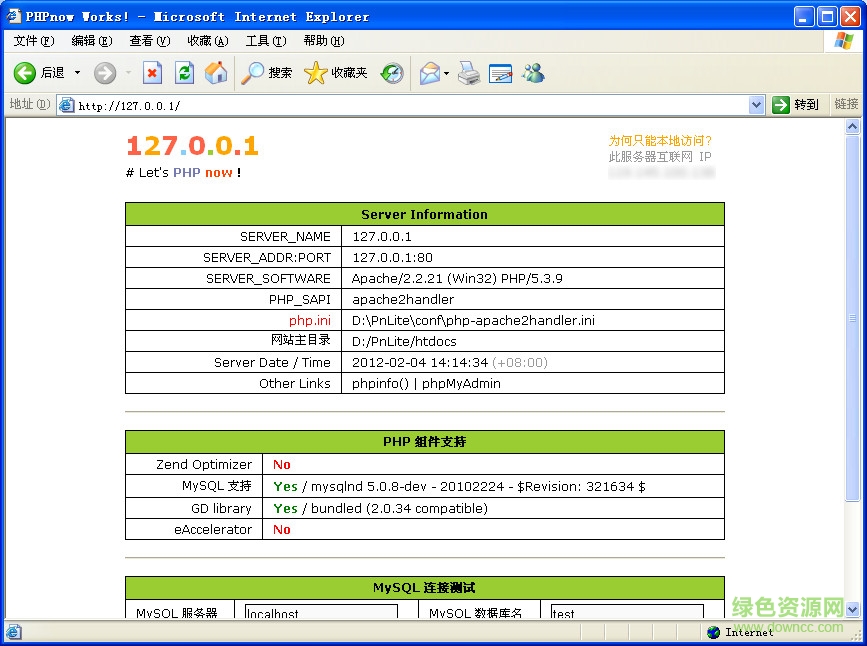
Task: Click the Messenger icon on the toolbar
Action: pos(533,72)
